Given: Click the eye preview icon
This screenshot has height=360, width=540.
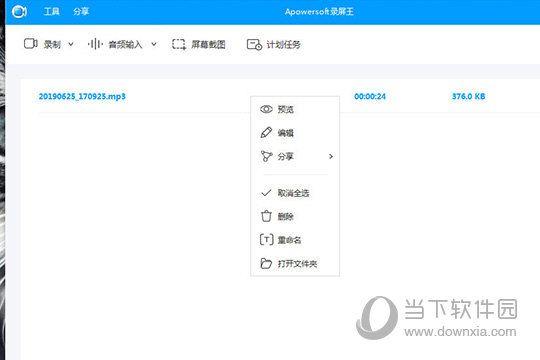Looking at the screenshot, I should pyautogui.click(x=266, y=109).
